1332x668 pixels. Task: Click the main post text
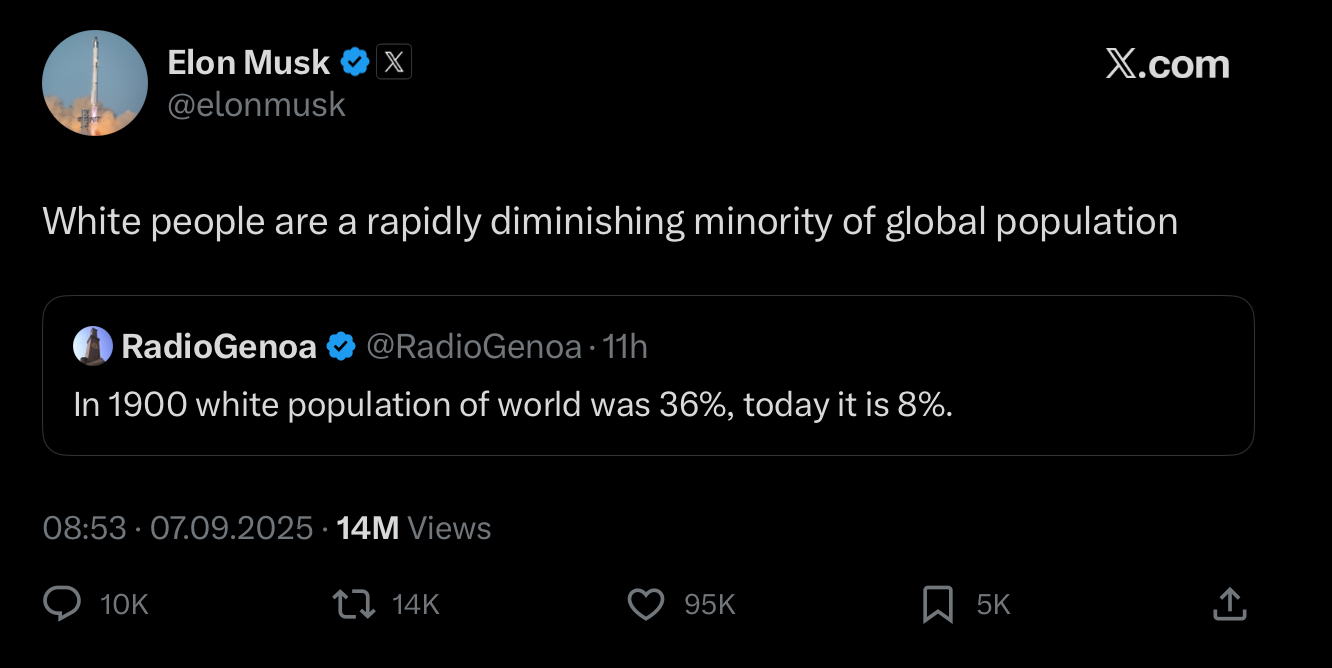610,221
